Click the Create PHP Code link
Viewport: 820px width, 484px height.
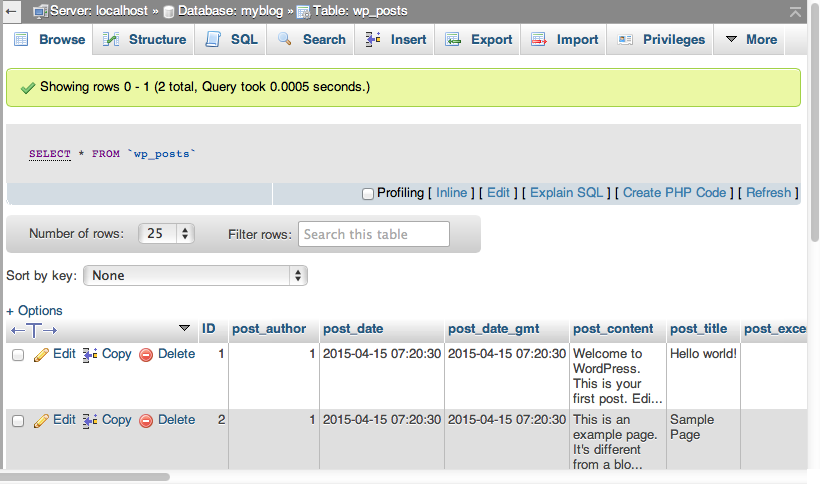tap(674, 193)
